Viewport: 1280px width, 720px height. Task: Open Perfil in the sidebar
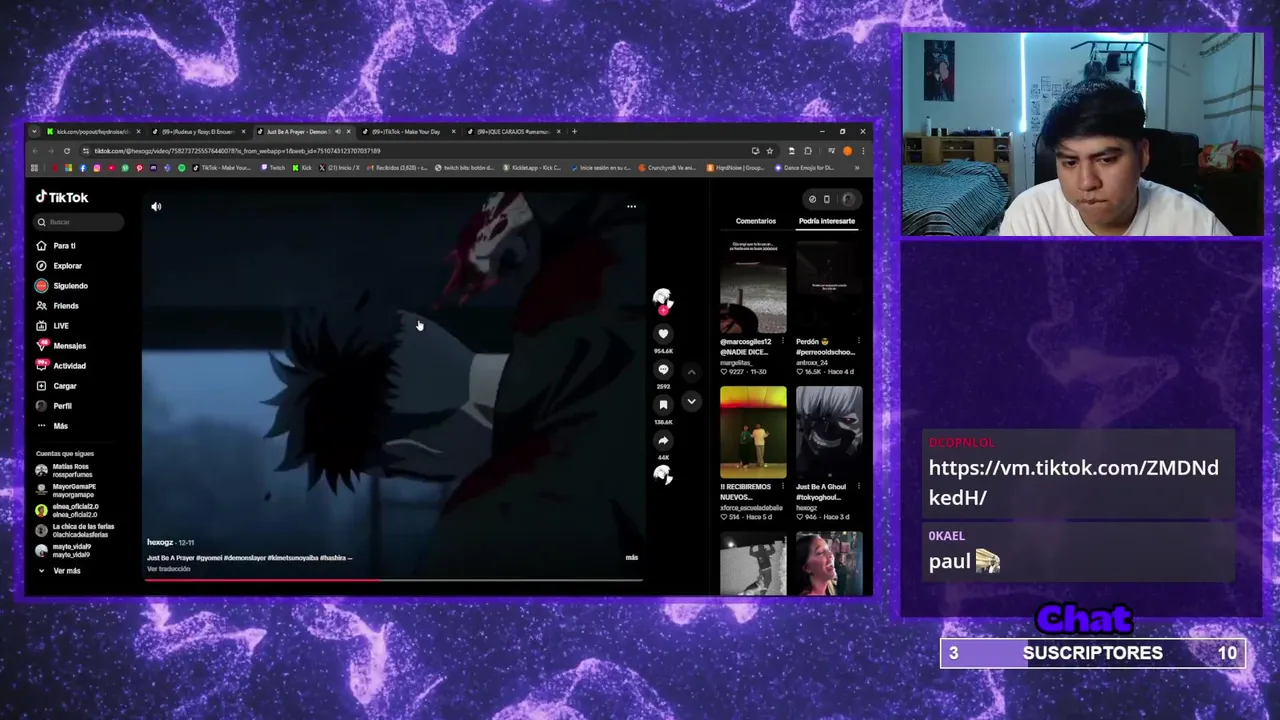(54, 406)
